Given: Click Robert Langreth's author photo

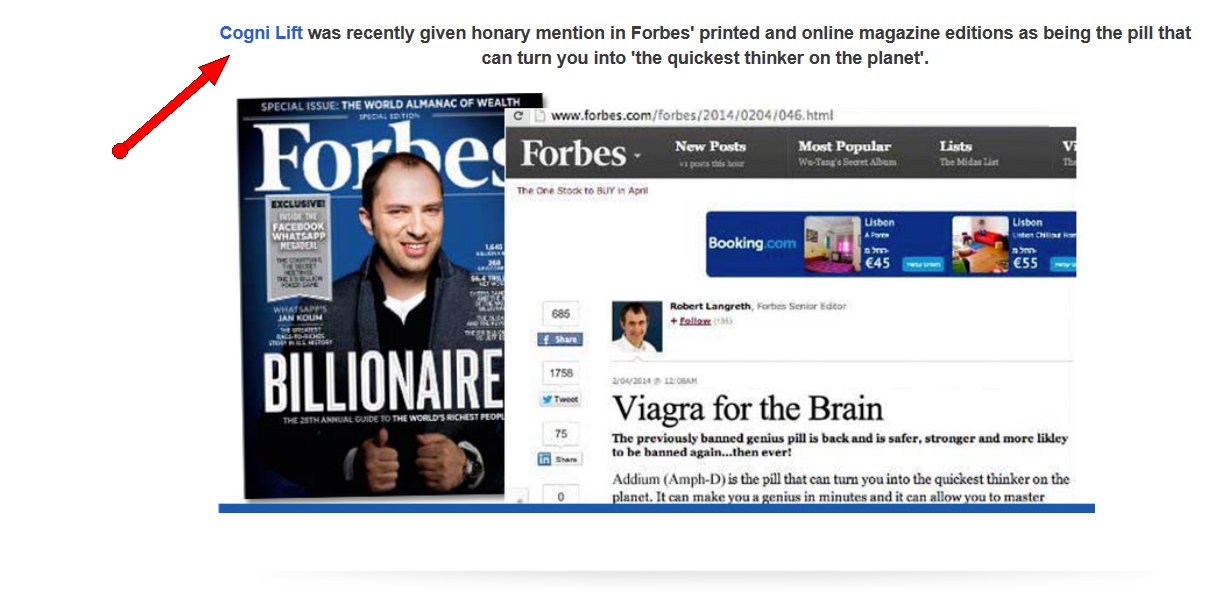Looking at the screenshot, I should [637, 327].
